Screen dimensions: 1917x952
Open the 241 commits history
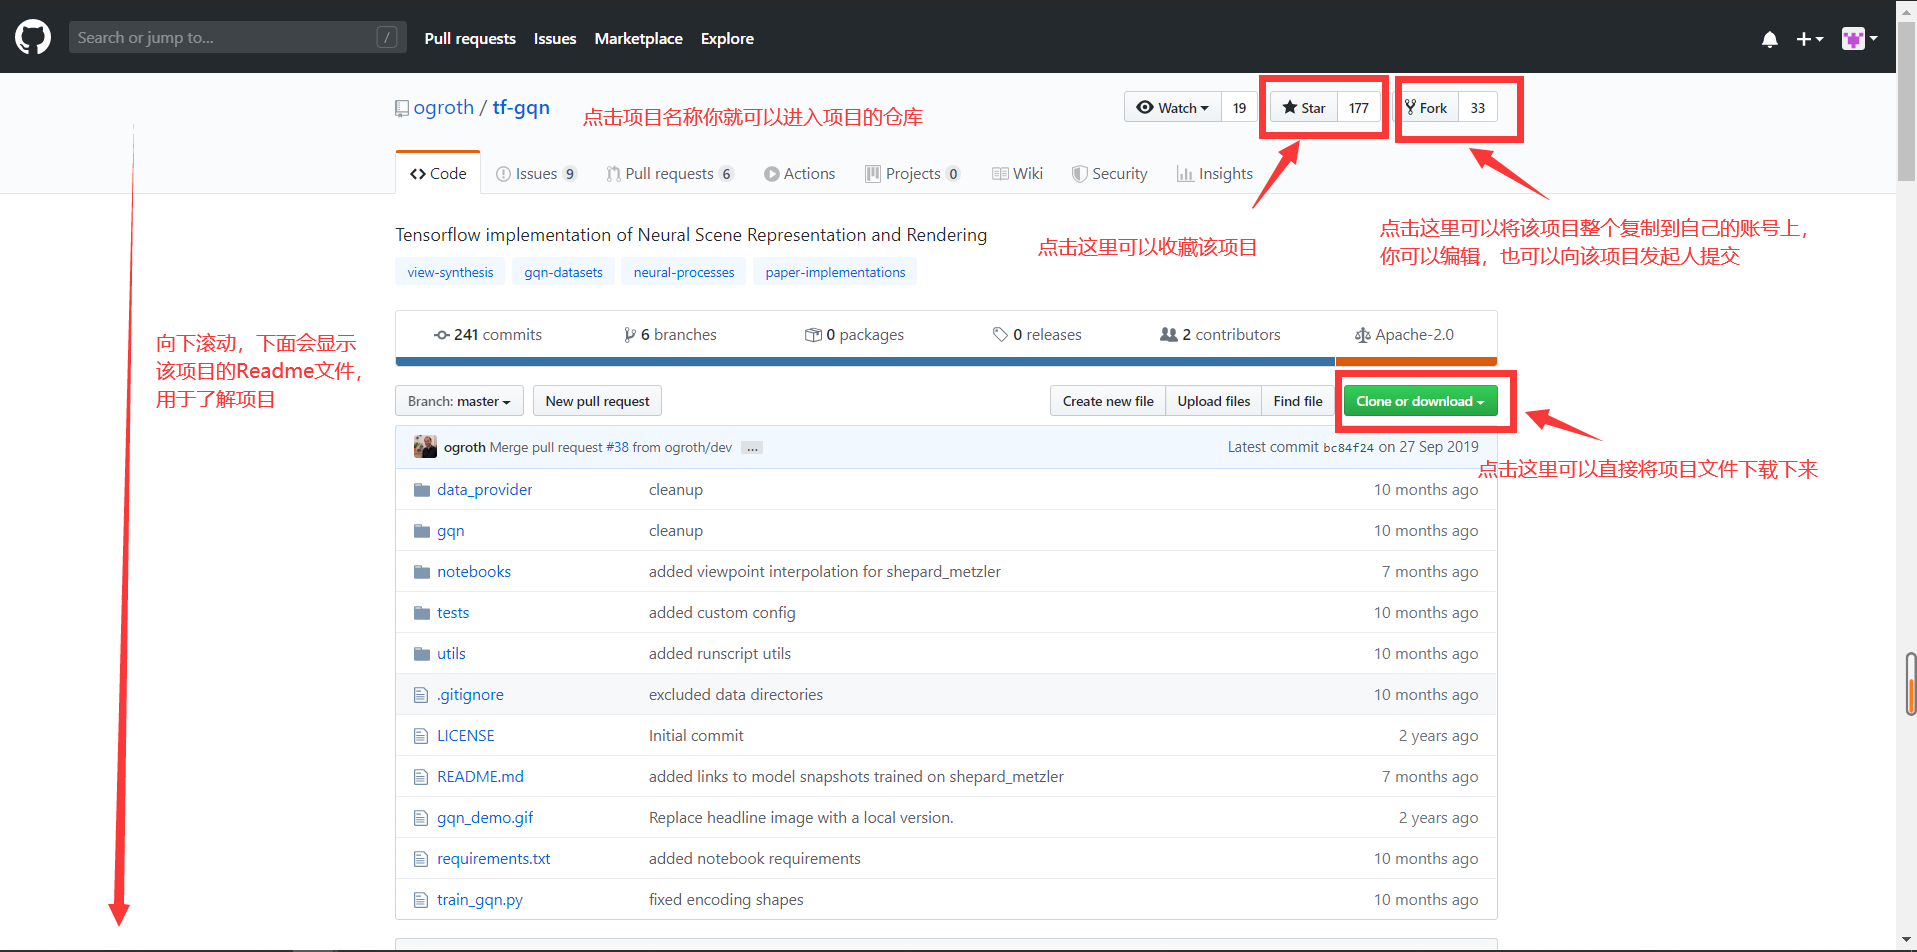[488, 334]
